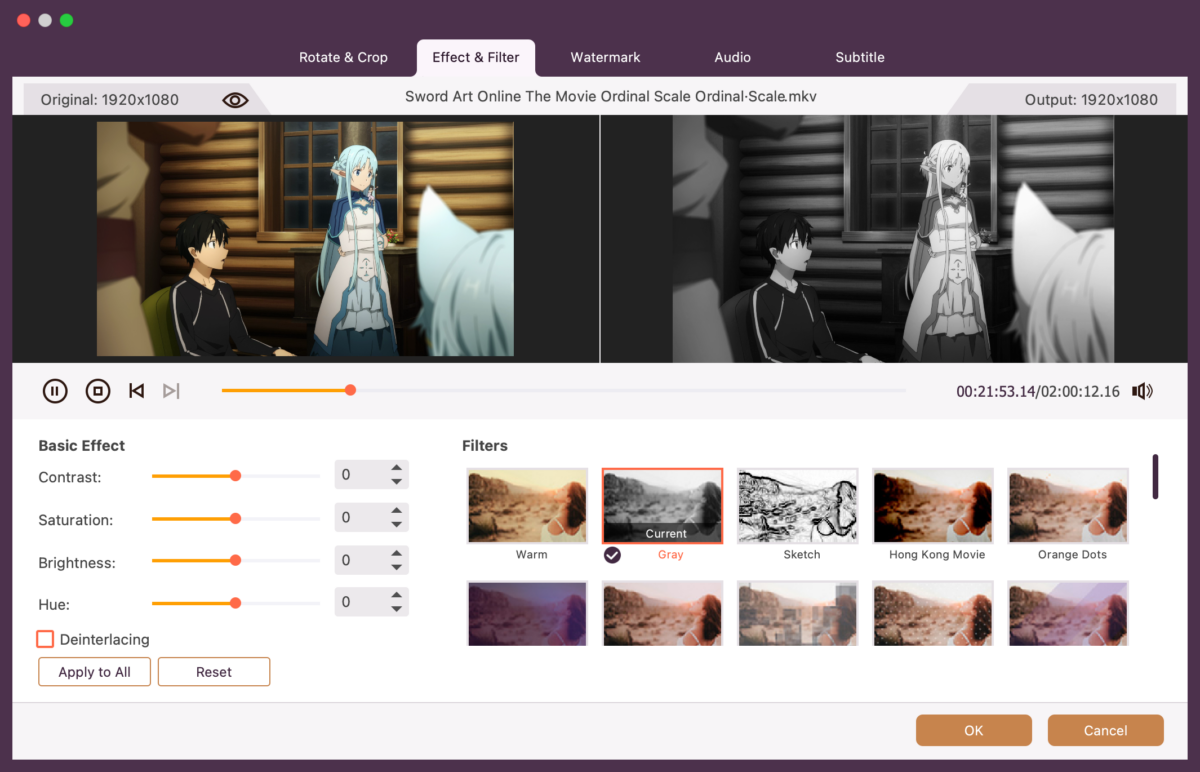Viewport: 1200px width, 772px height.
Task: Go to the Audio tab
Action: coord(732,57)
